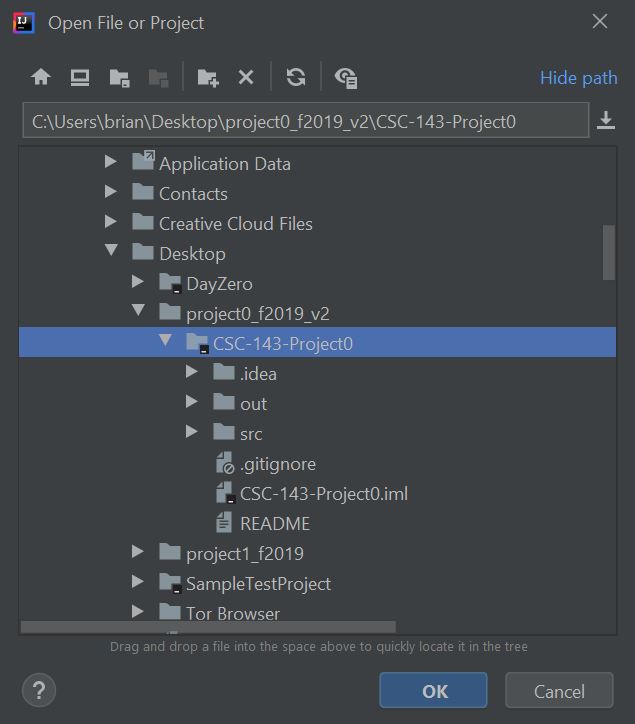Open path history download-arrow icon
This screenshot has width=635, height=724.
605,120
